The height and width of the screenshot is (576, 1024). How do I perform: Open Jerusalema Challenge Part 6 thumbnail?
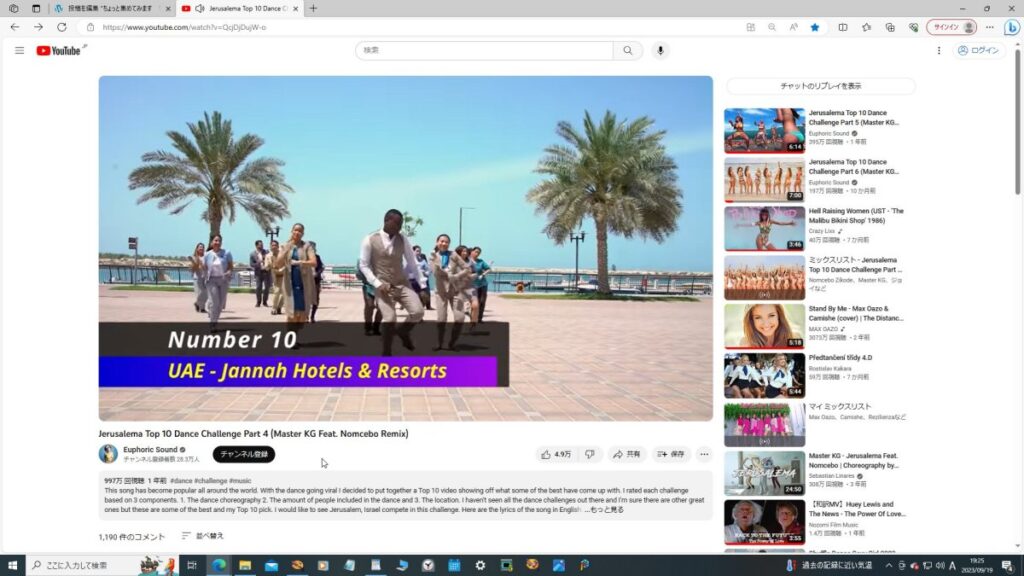764,180
